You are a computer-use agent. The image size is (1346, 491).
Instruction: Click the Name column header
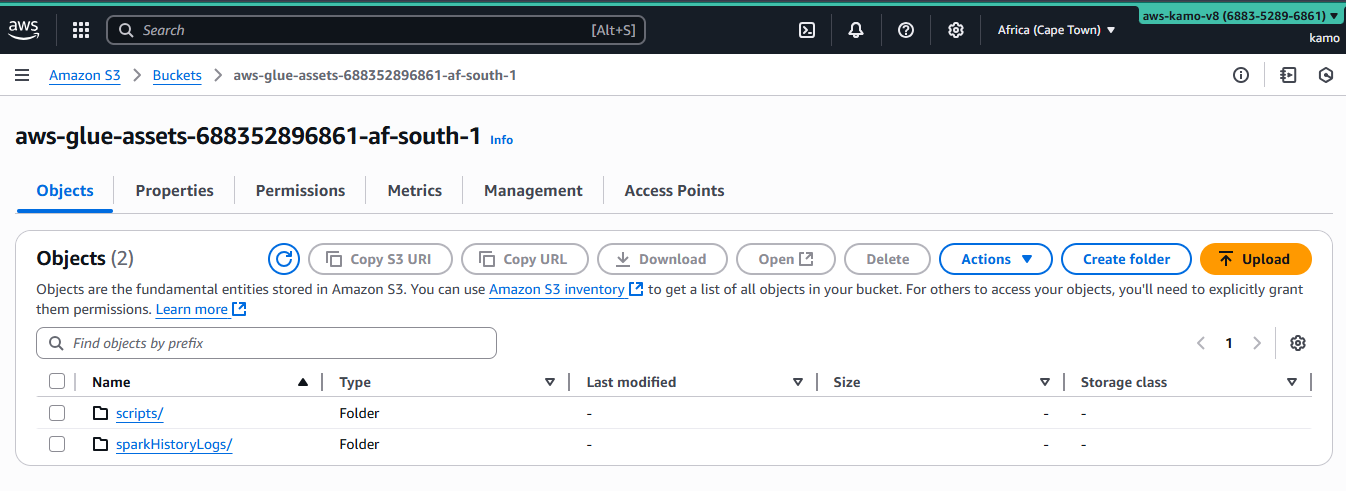point(111,382)
